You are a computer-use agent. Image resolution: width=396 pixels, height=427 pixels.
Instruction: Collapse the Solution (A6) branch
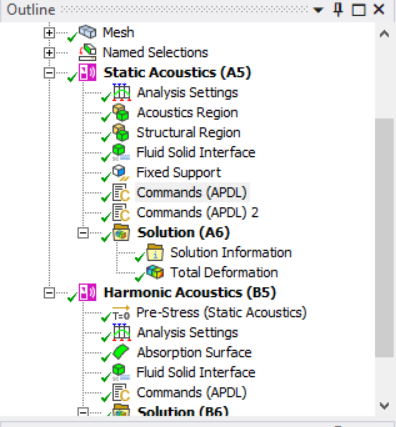83,233
